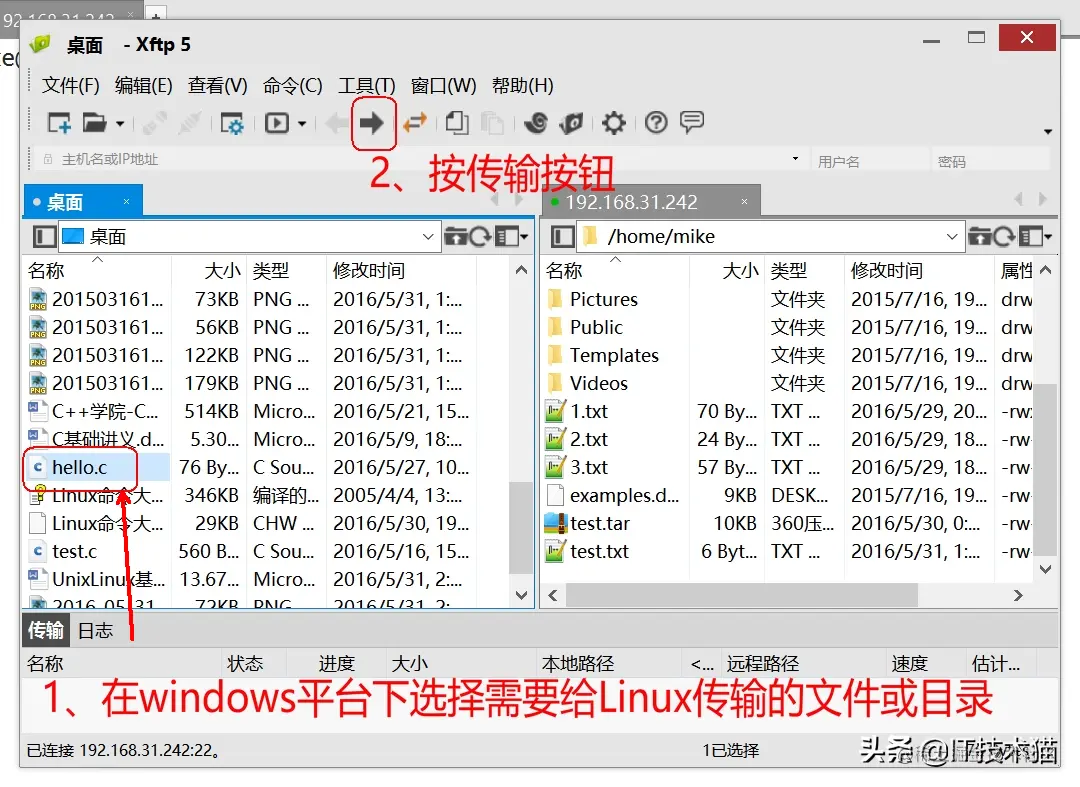Sort remote files by 类型 column header
1080x787 pixels.
[x=803, y=270]
